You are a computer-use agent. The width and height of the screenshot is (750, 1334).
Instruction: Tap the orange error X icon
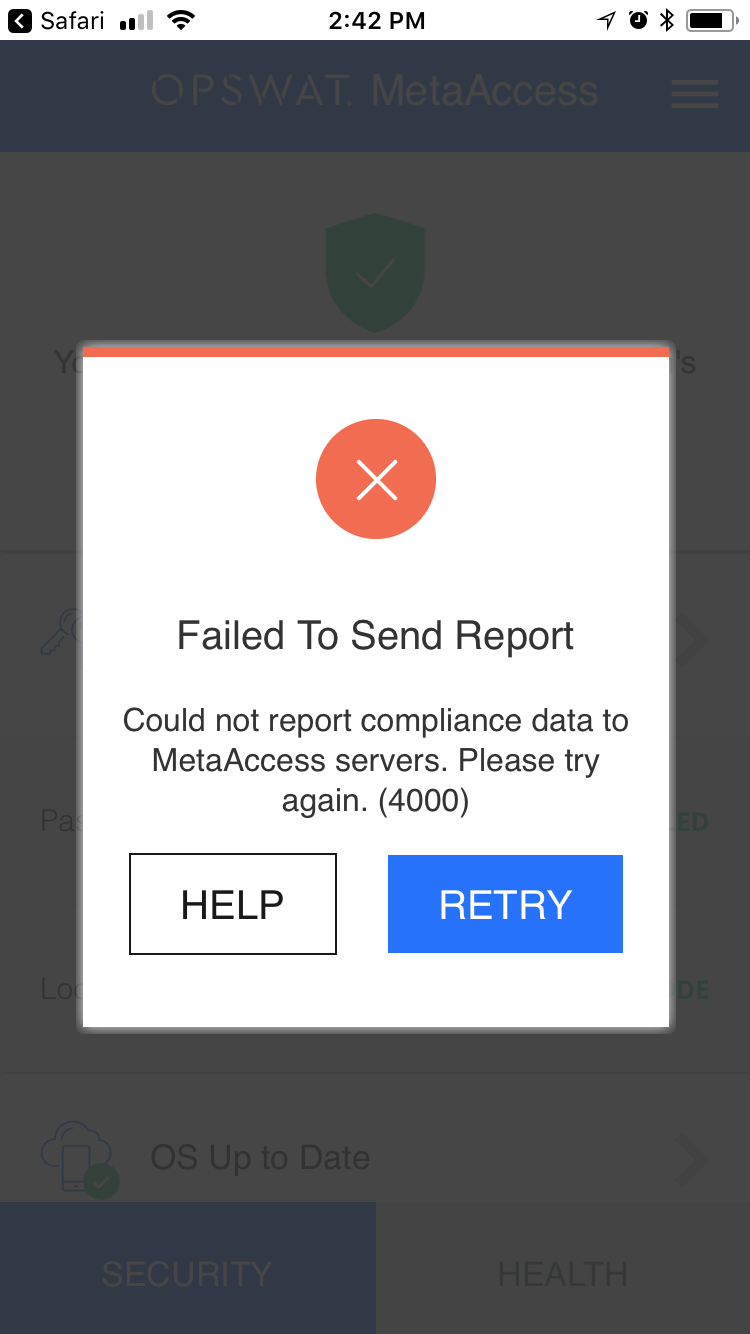[376, 479]
